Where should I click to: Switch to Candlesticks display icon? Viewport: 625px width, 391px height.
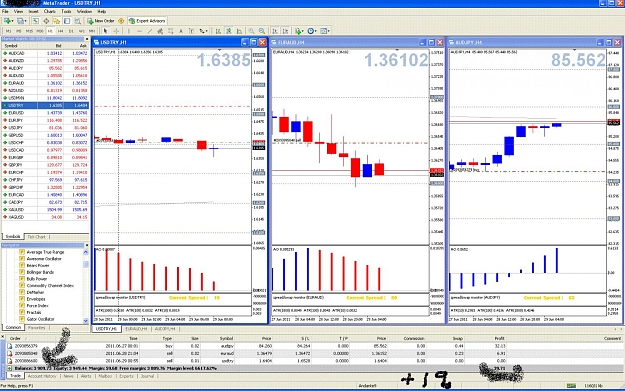(229, 31)
